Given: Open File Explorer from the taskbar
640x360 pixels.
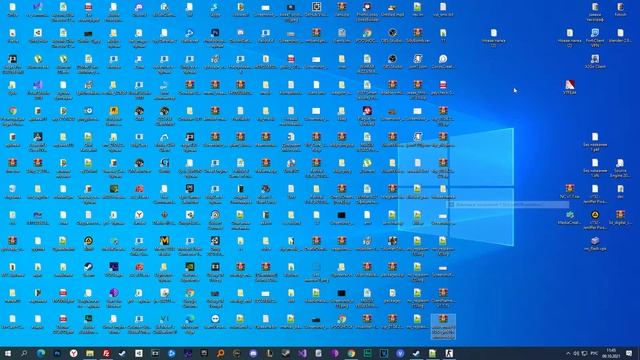Looking at the screenshot, I should (90, 353).
